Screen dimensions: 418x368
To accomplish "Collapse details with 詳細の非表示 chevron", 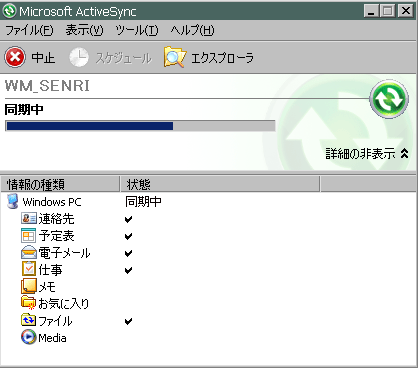I will click(x=404, y=153).
